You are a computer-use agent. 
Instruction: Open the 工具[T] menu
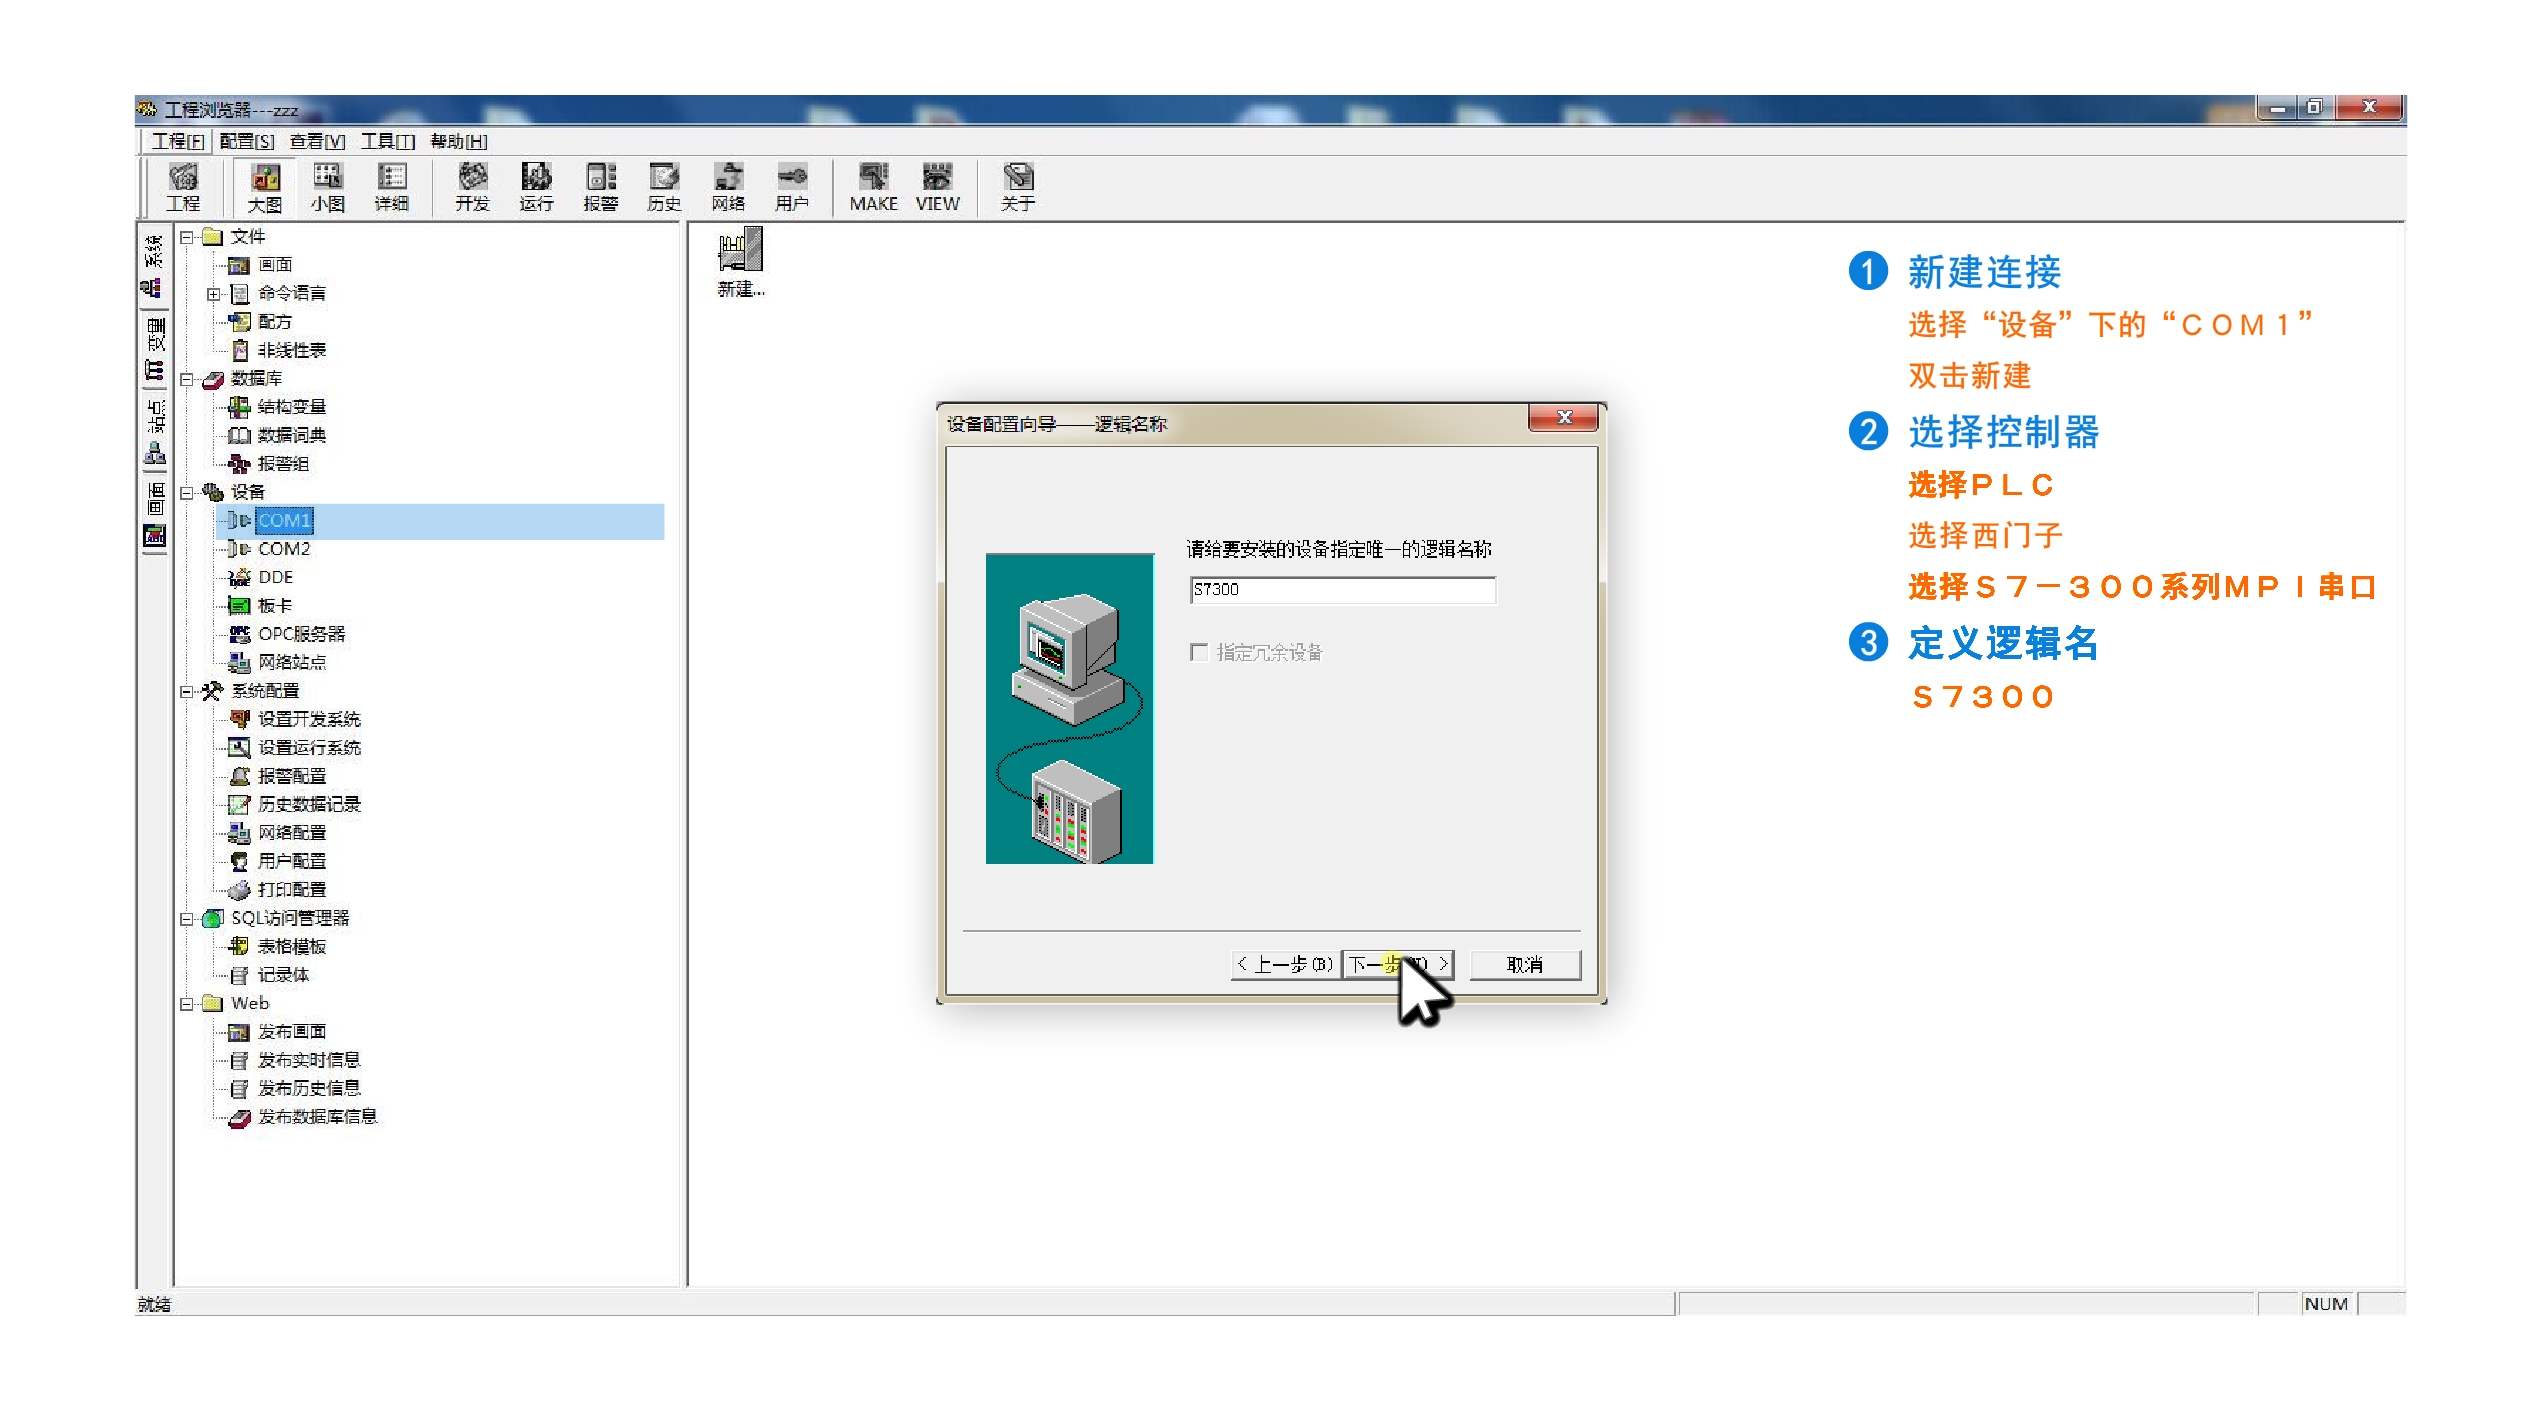point(387,141)
